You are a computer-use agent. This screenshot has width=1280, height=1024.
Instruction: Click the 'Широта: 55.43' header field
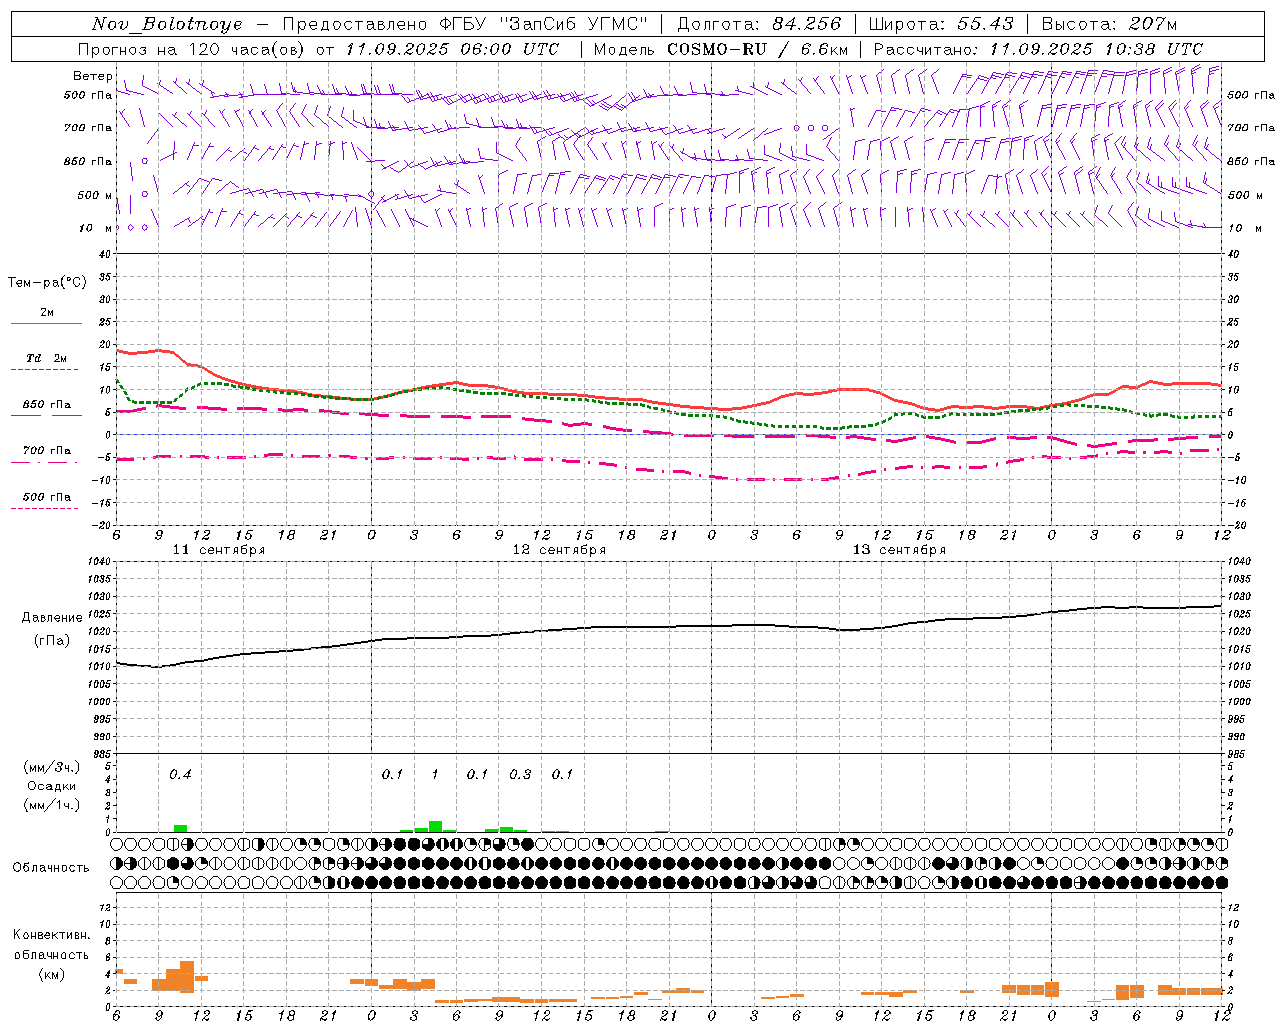click(x=941, y=24)
